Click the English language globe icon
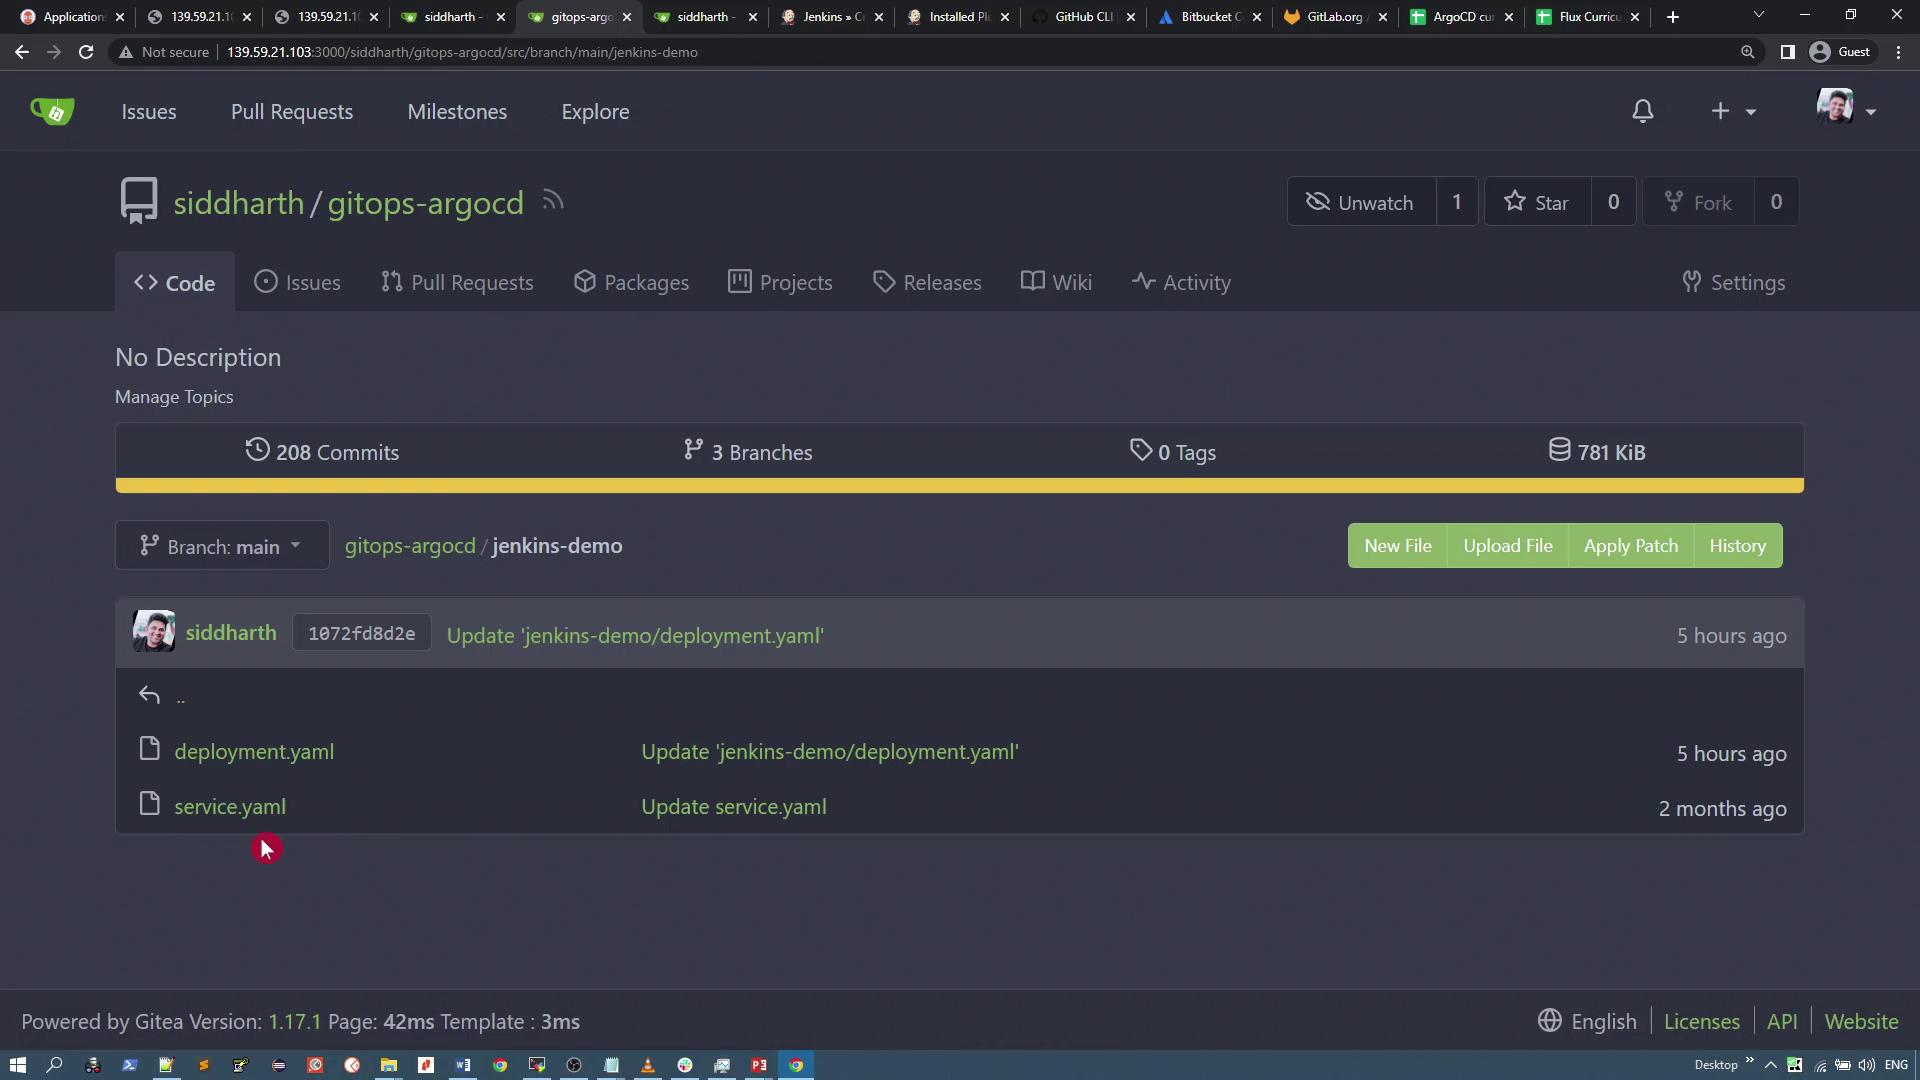 click(x=1549, y=1021)
